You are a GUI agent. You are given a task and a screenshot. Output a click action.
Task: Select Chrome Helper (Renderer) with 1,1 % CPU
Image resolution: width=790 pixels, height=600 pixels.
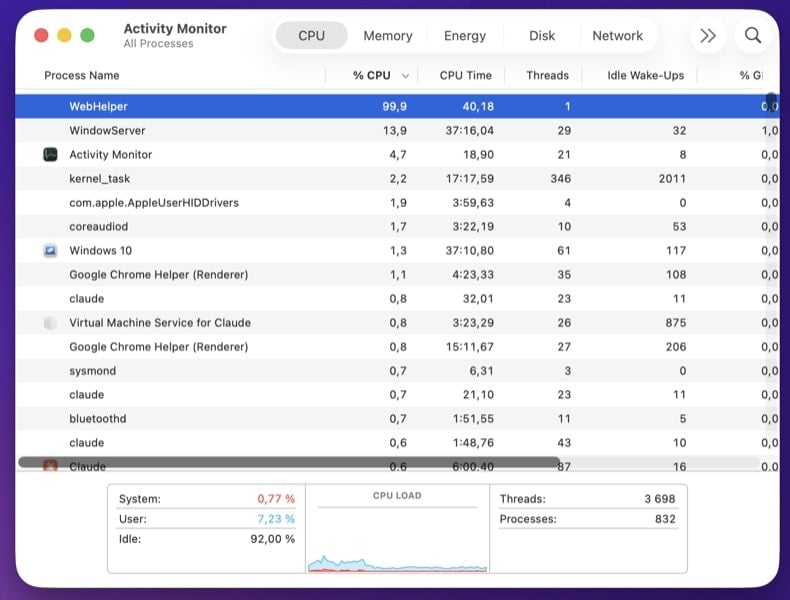coord(159,275)
